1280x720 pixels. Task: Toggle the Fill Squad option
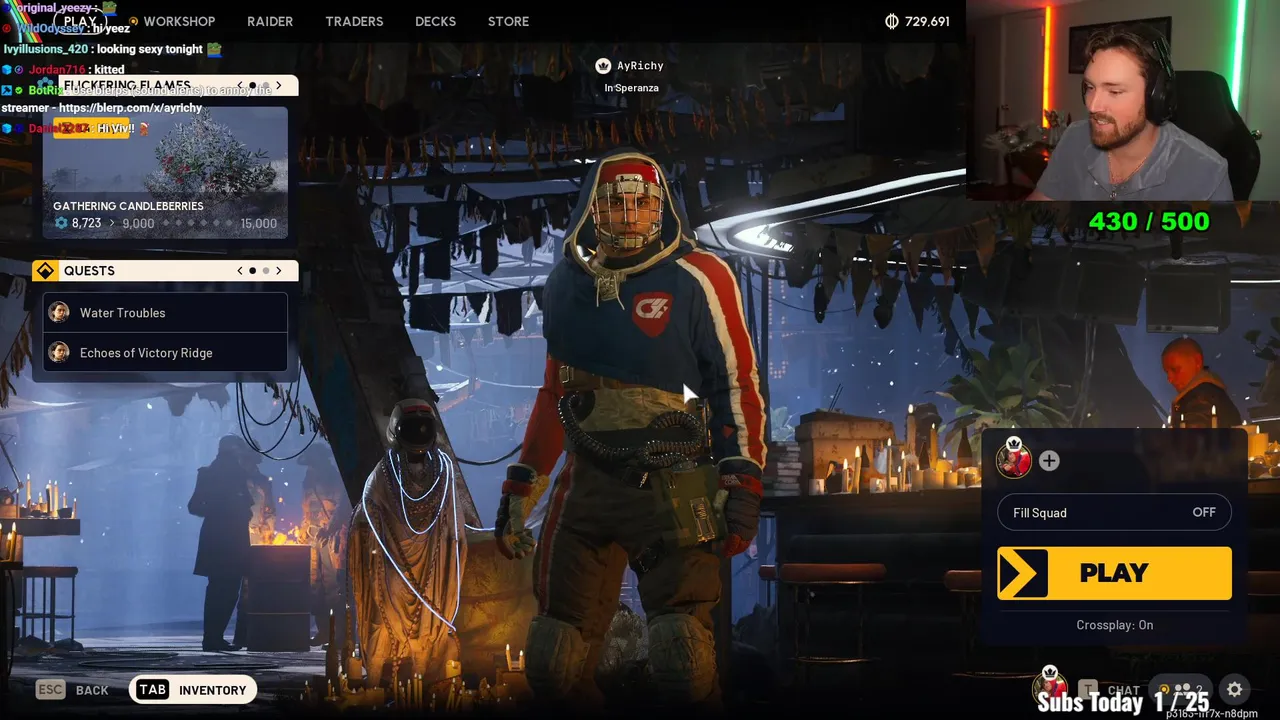[1114, 513]
